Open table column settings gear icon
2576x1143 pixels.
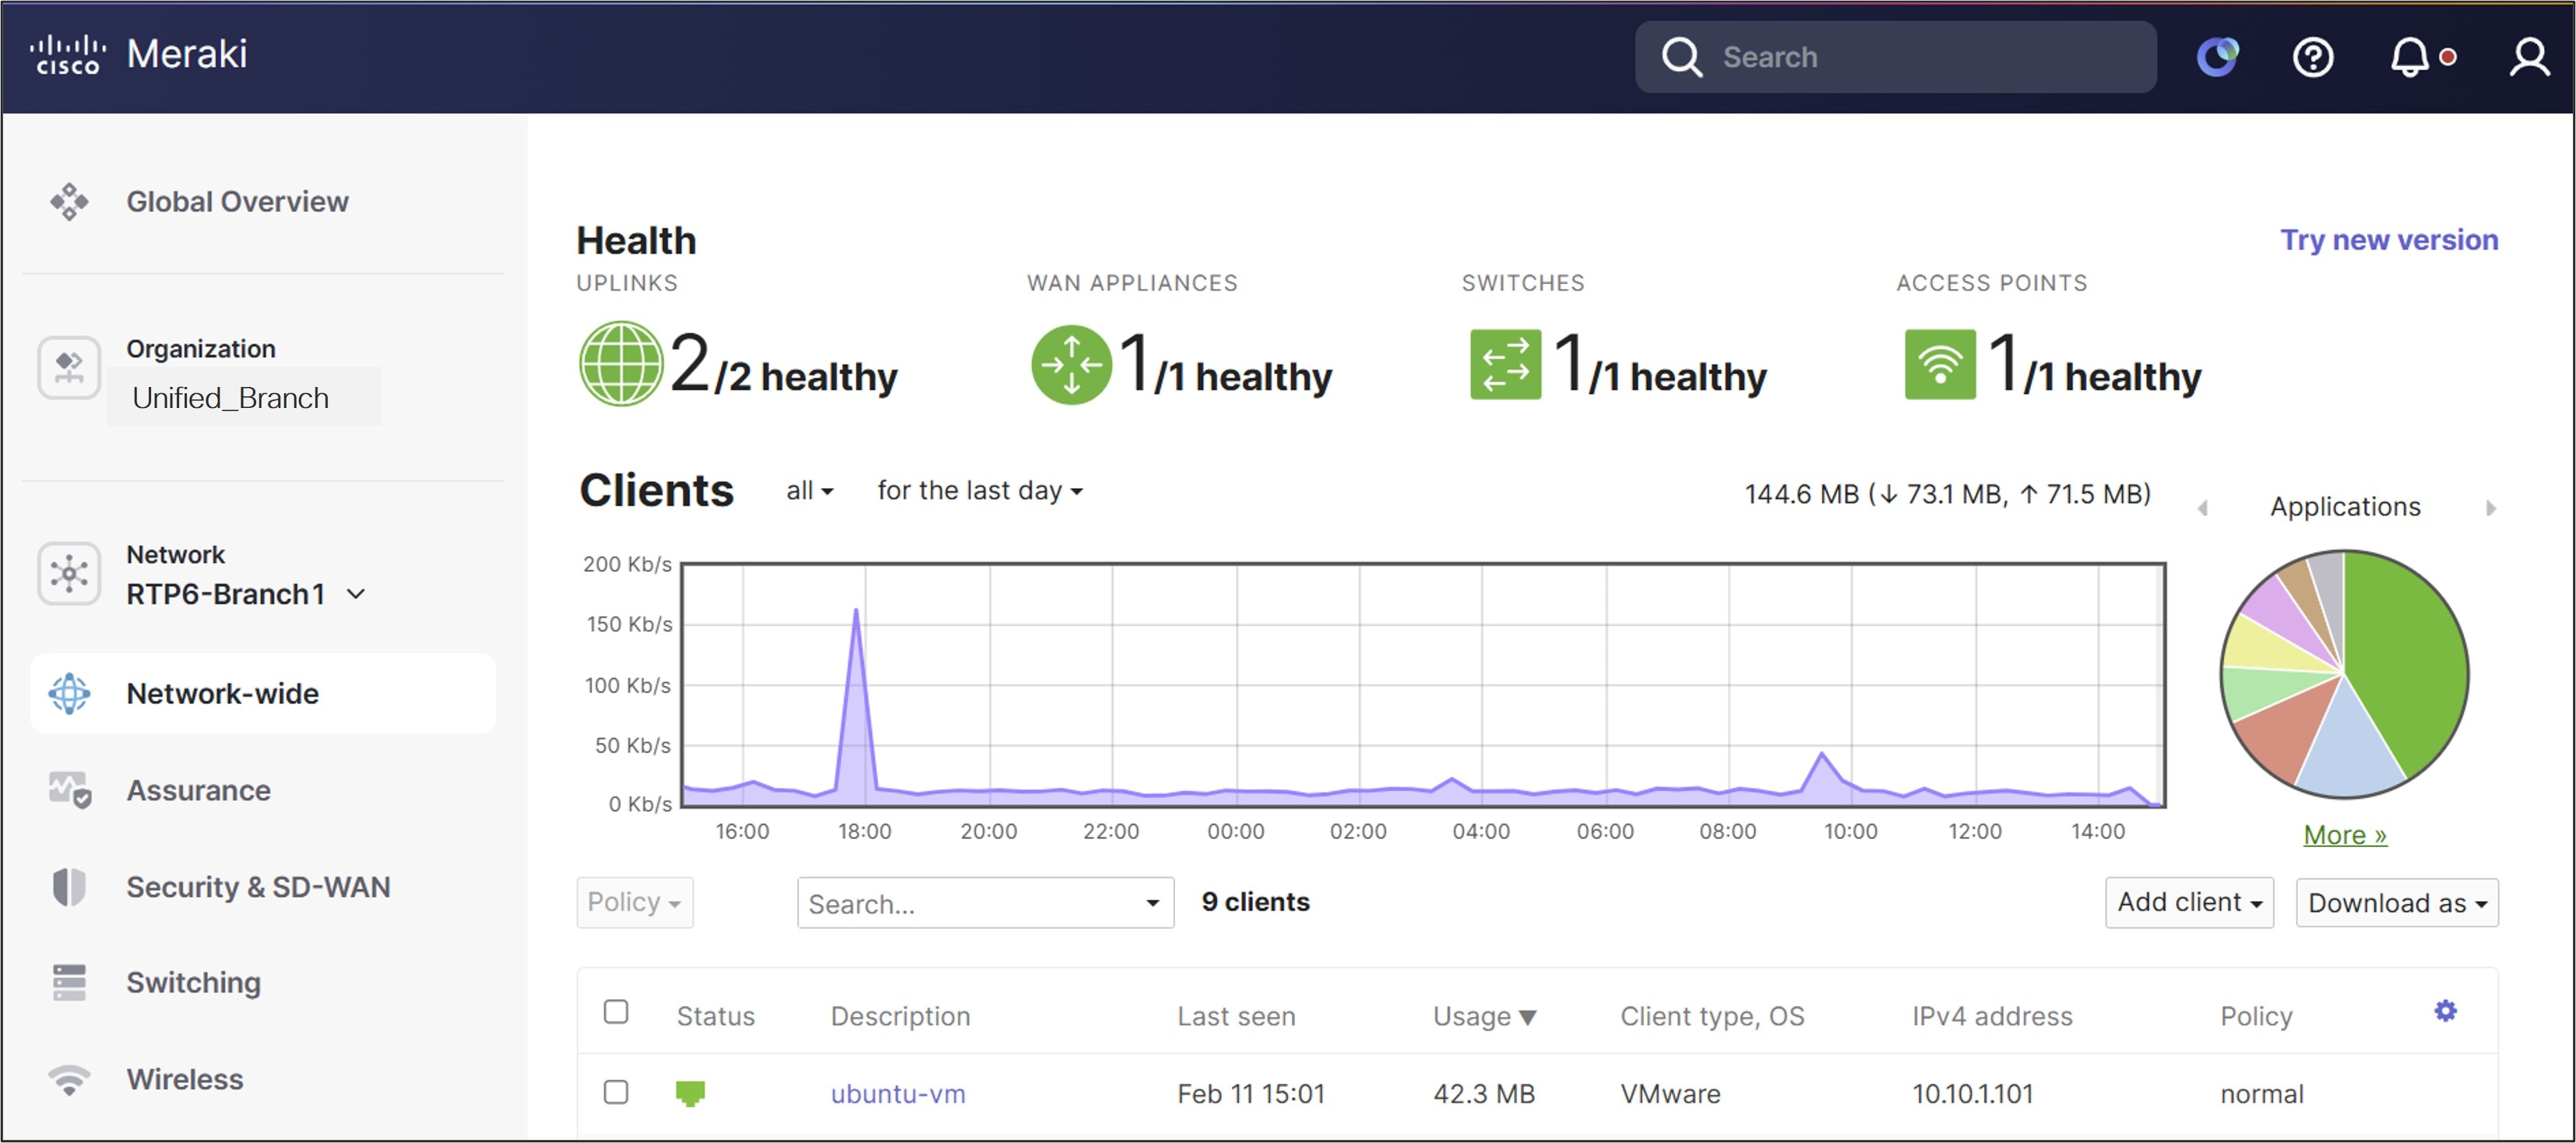(2445, 1011)
